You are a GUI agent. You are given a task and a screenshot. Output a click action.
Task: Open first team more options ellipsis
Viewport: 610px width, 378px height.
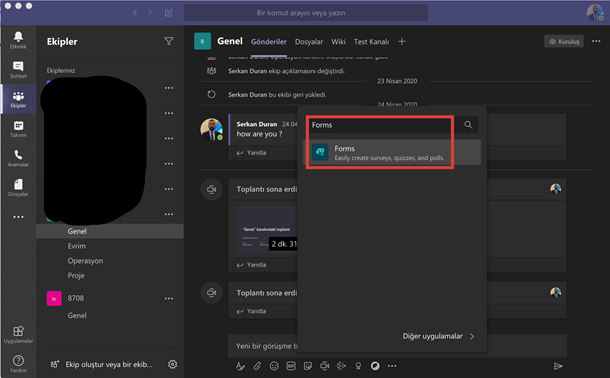click(x=169, y=88)
